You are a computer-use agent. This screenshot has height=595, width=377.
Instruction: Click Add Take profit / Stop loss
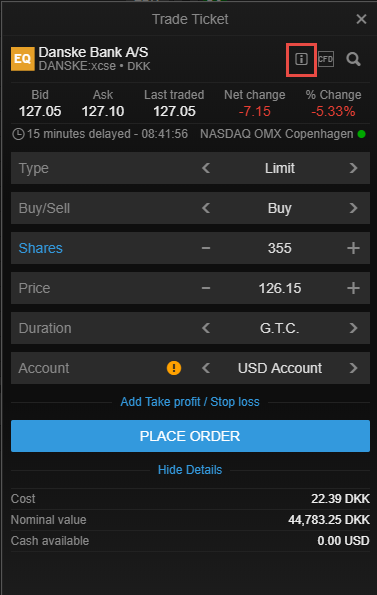pos(190,402)
